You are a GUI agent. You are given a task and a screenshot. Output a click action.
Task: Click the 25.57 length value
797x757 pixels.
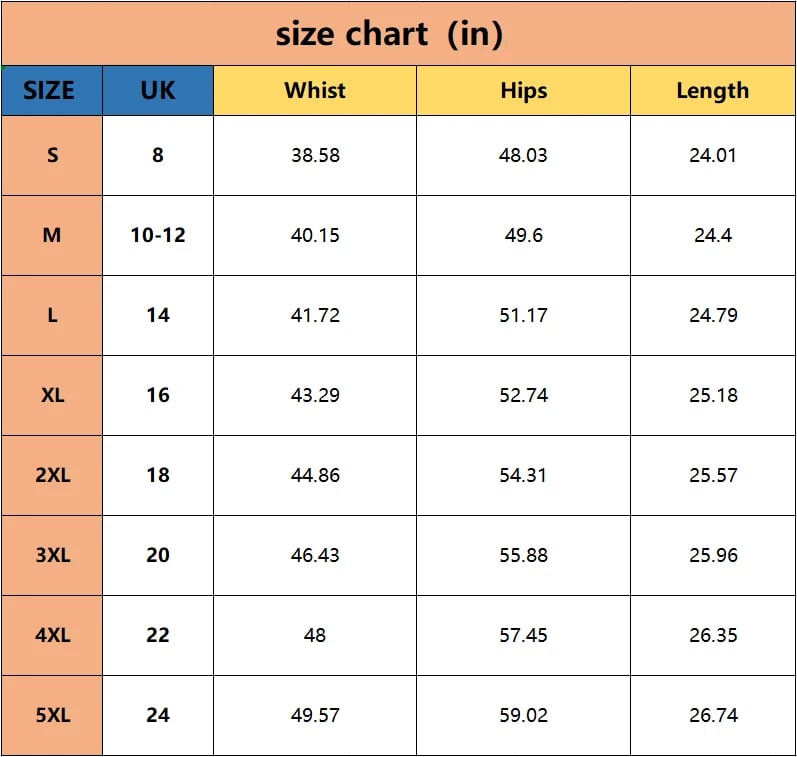pyautogui.click(x=713, y=475)
